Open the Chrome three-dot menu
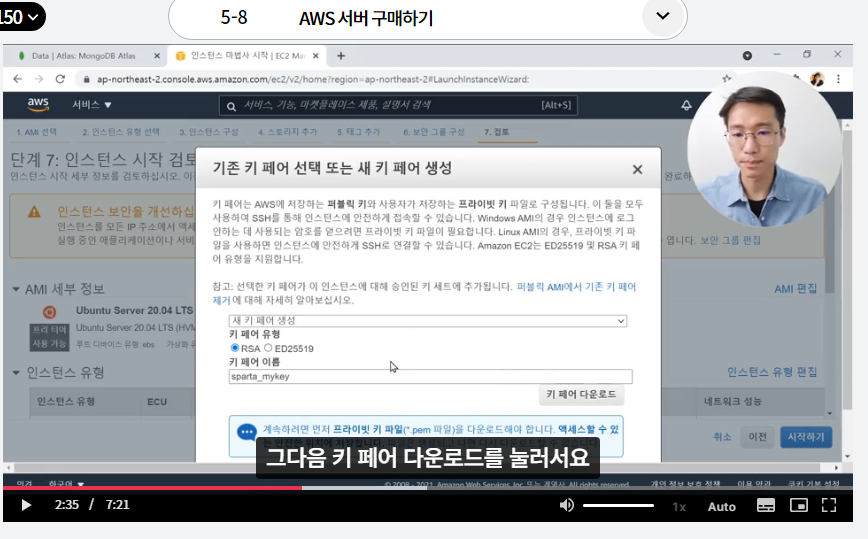This screenshot has width=868, height=539. coord(839,79)
